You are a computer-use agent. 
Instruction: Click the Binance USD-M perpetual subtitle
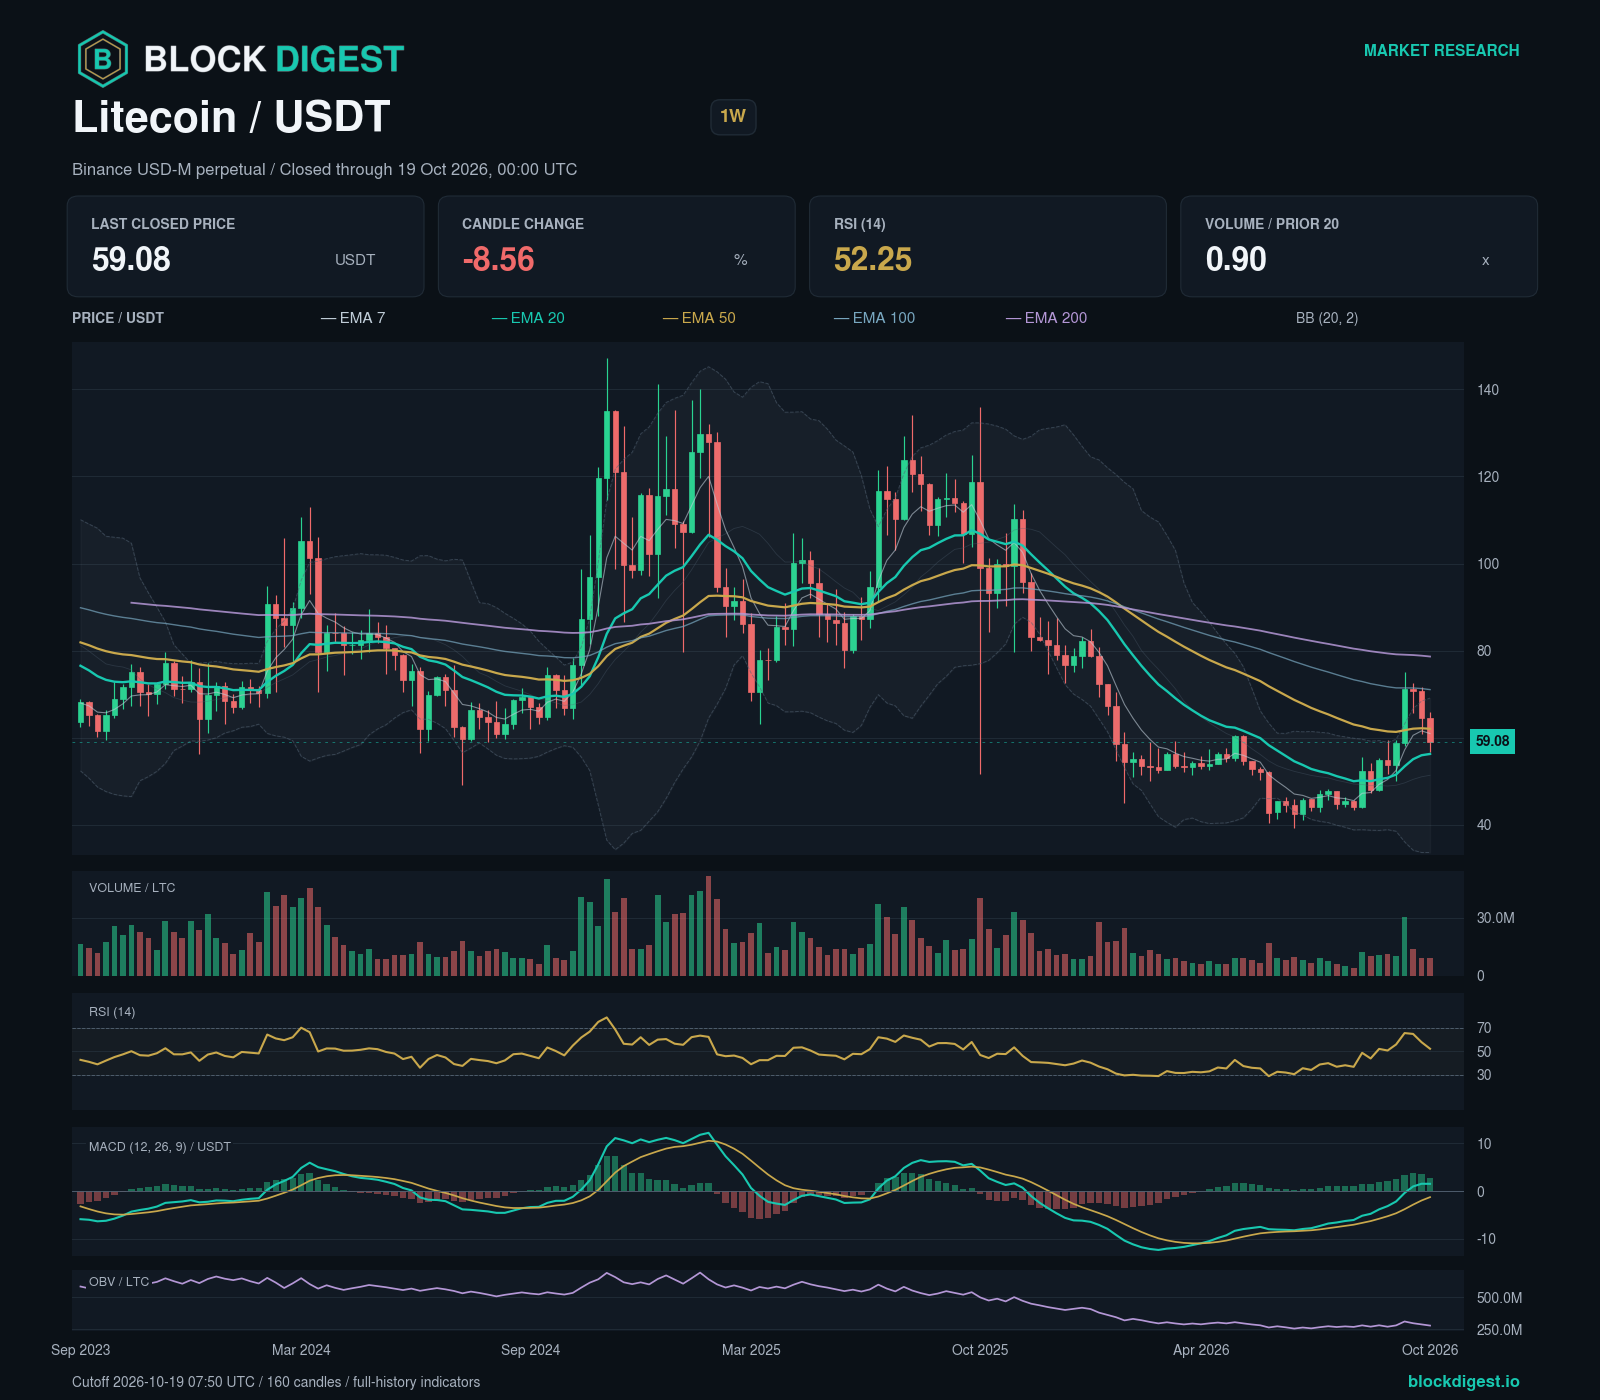[x=324, y=169]
